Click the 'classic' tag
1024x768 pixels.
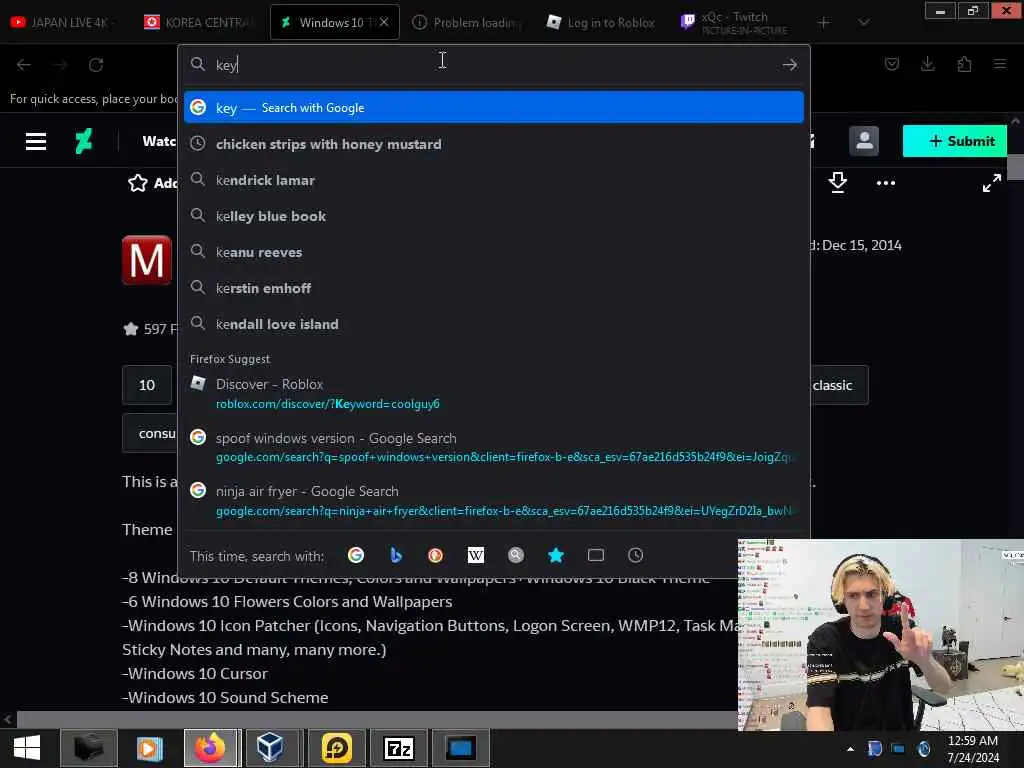coord(832,385)
